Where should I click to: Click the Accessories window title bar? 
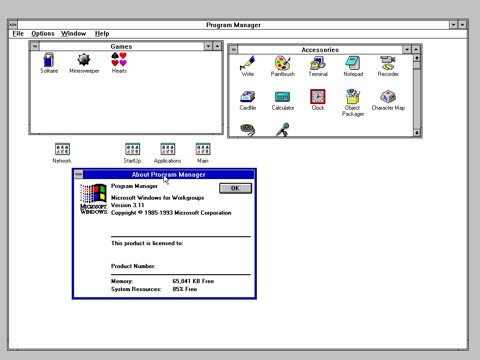click(x=320, y=50)
